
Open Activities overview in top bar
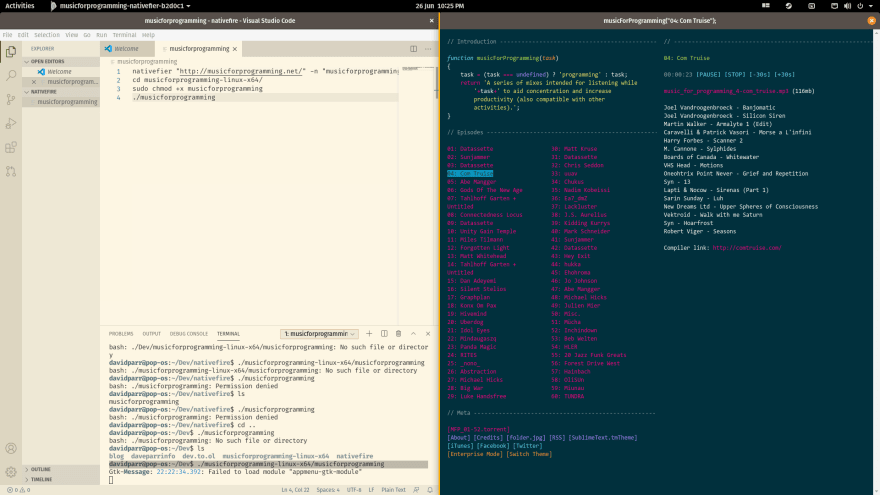(x=20, y=6)
